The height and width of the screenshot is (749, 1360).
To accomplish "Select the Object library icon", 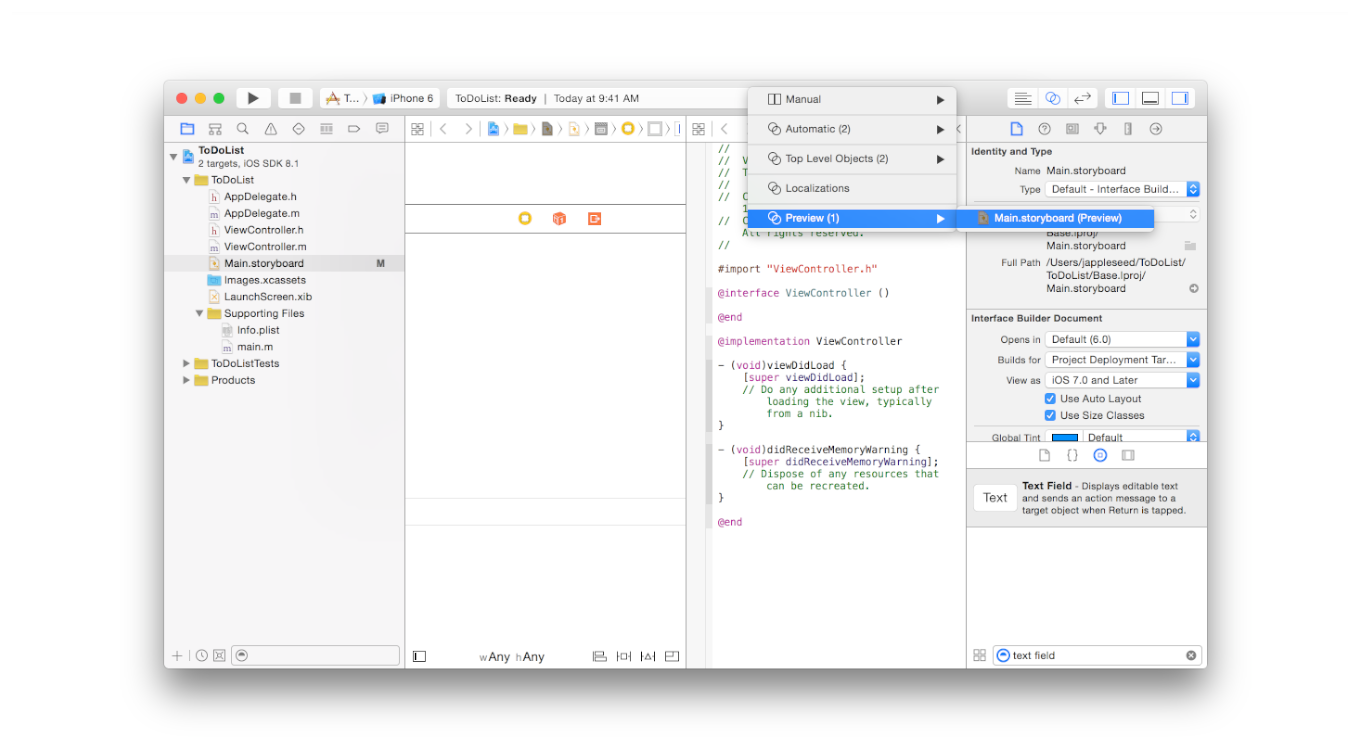I will coord(1100,455).
